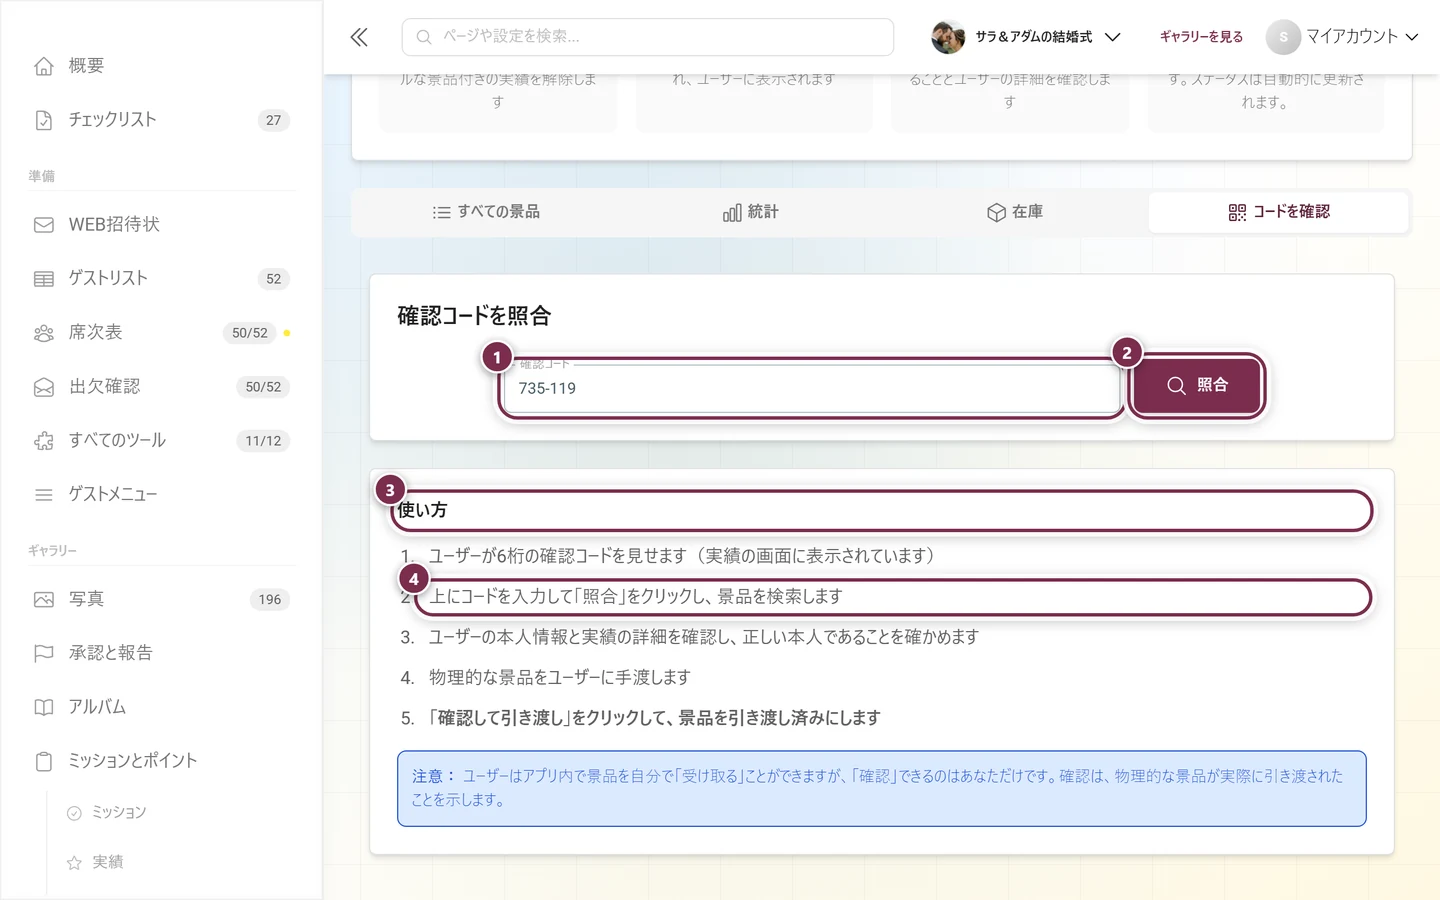Image resolution: width=1440 pixels, height=900 pixels.
Task: Click the 注意 note box
Action: pos(881,789)
